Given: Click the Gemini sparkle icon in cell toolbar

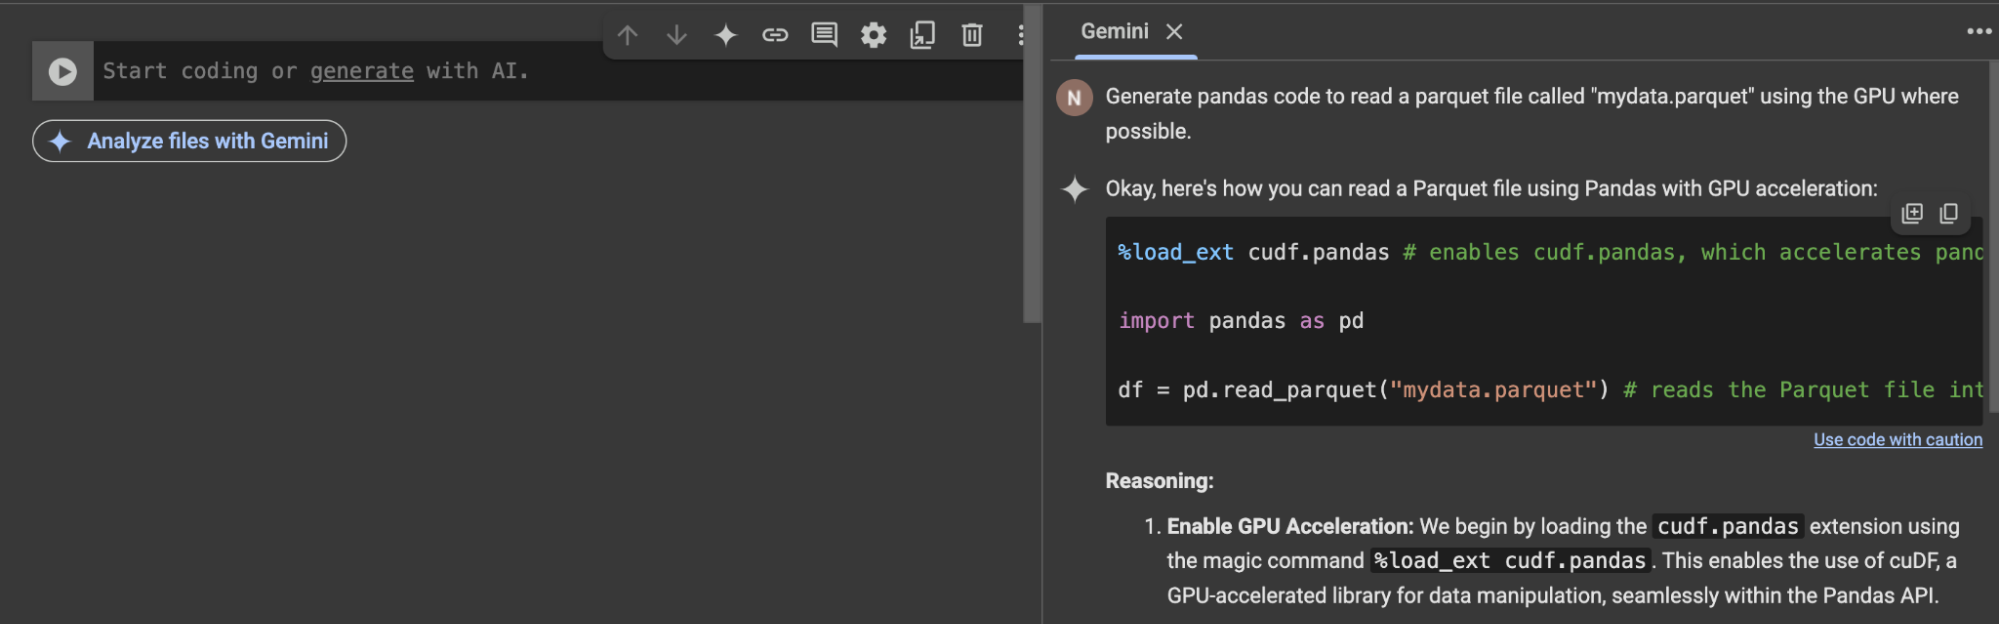Looking at the screenshot, I should click(x=726, y=36).
